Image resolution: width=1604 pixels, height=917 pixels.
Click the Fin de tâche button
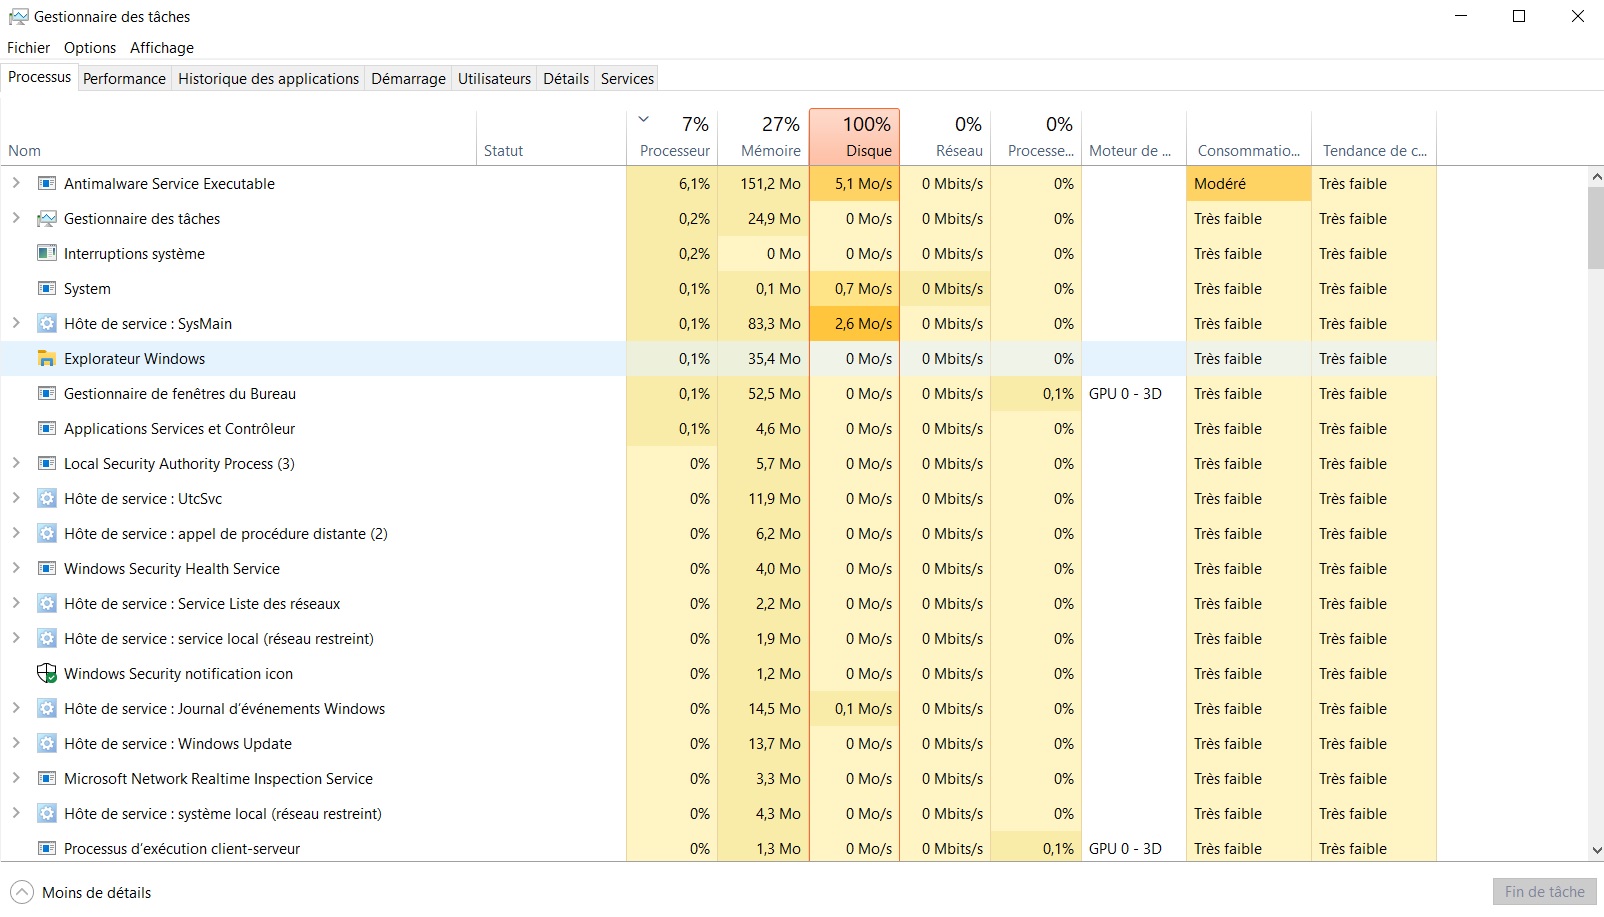coord(1544,892)
